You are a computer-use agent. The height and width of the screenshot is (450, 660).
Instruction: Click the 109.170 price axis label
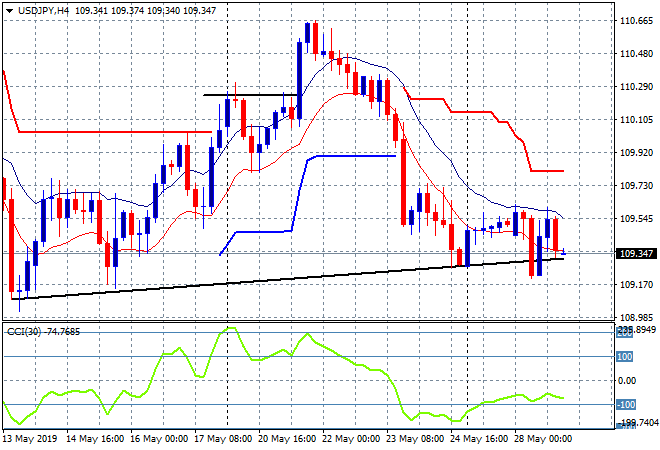point(636,285)
